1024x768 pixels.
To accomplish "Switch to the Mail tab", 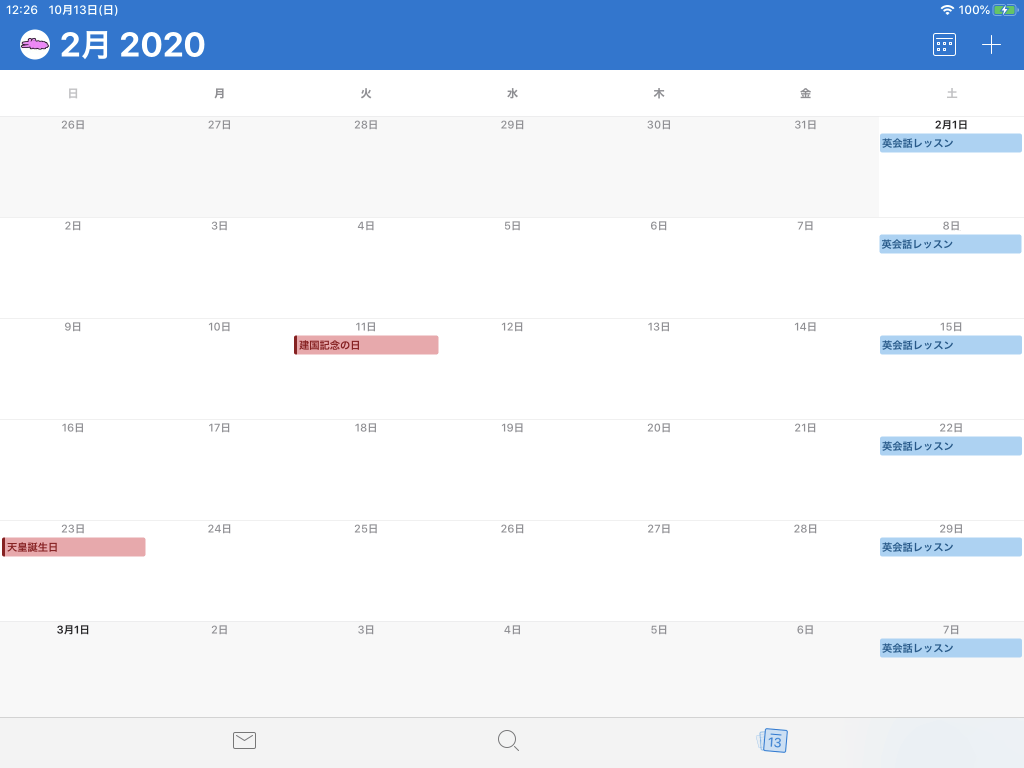I will point(244,740).
